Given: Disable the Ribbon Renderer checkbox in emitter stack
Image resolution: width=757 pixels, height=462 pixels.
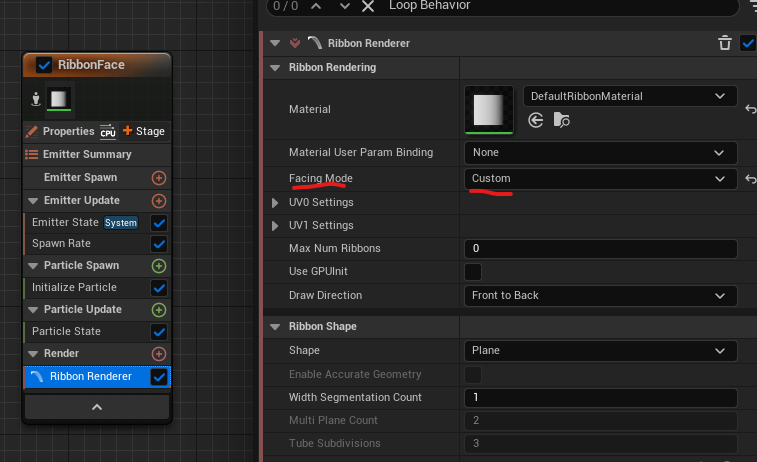Looking at the screenshot, I should (159, 377).
